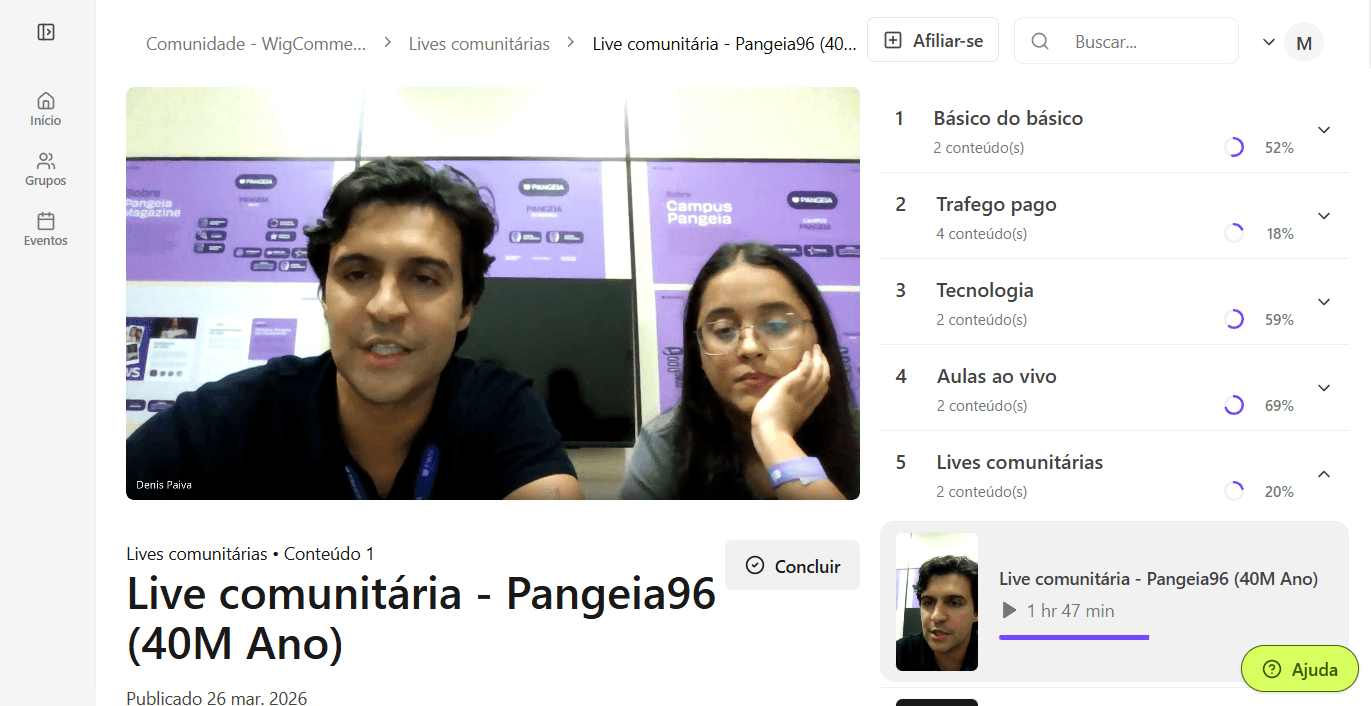Focus the Buscar search field

click(x=1126, y=41)
